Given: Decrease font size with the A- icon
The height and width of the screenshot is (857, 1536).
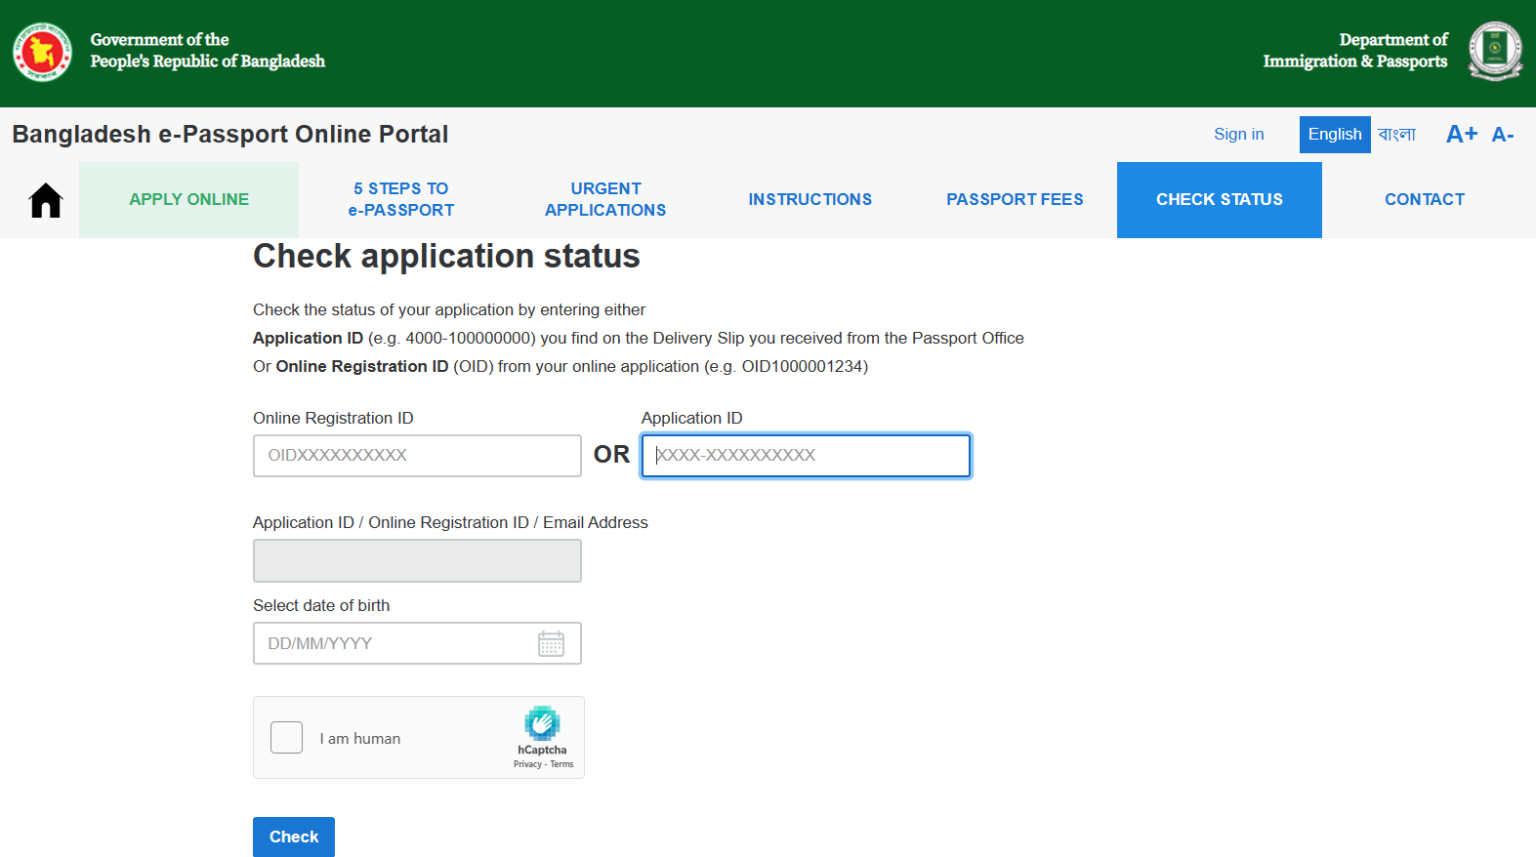Looking at the screenshot, I should [x=1503, y=133].
